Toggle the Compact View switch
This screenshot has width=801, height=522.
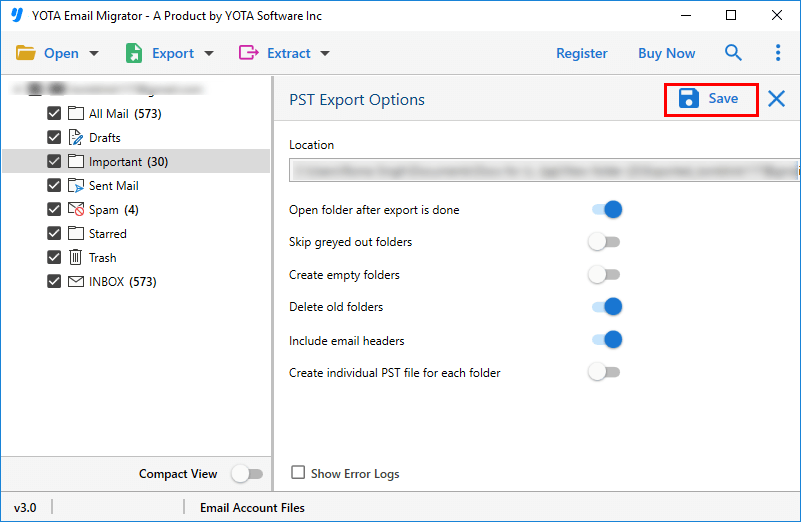pyautogui.click(x=246, y=474)
